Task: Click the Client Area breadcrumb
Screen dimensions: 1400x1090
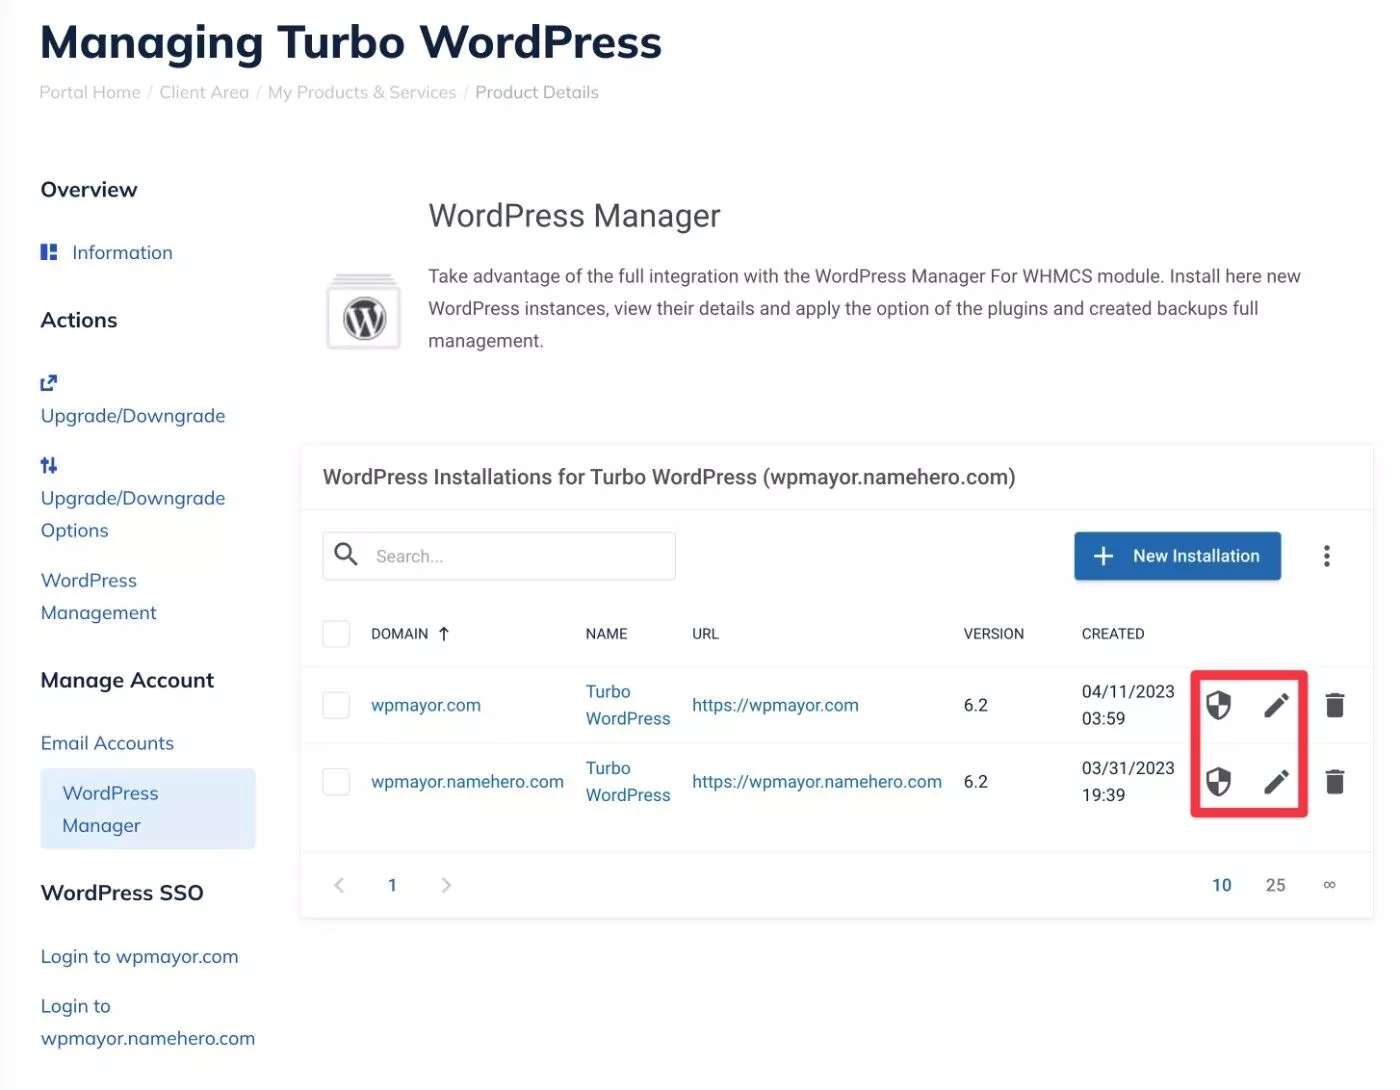Action: coord(204,92)
